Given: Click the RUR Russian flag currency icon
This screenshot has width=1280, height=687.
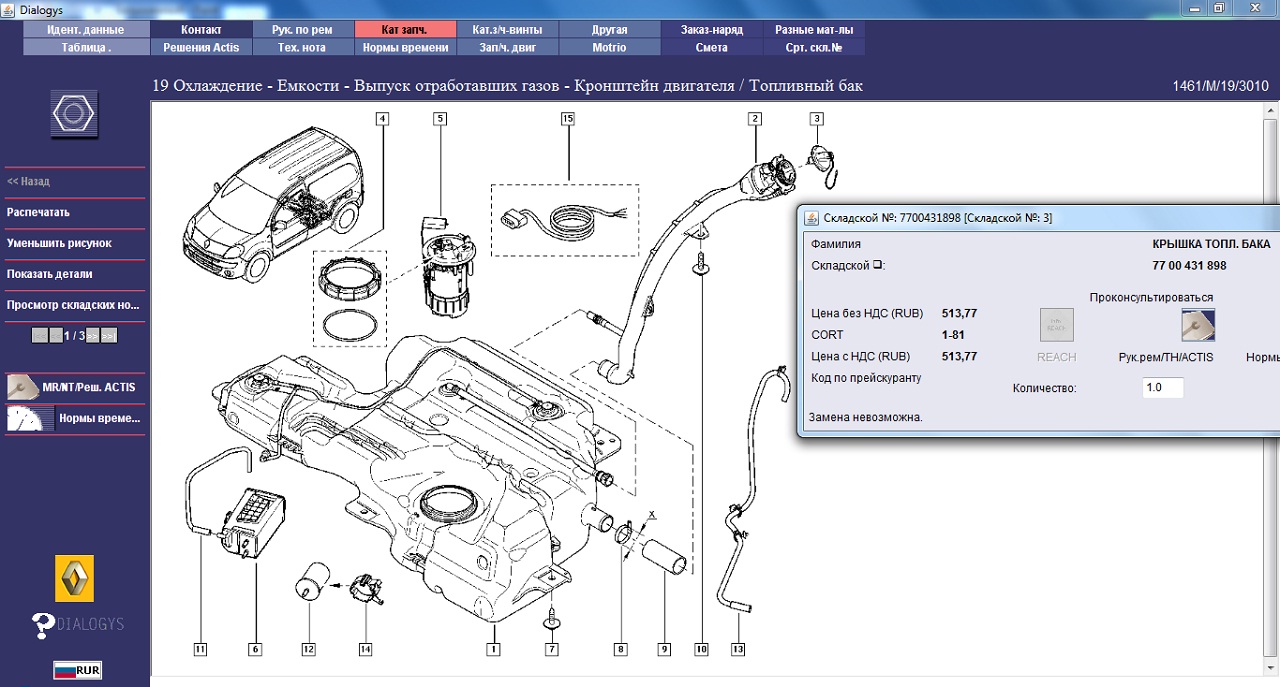Looking at the screenshot, I should tap(78, 671).
